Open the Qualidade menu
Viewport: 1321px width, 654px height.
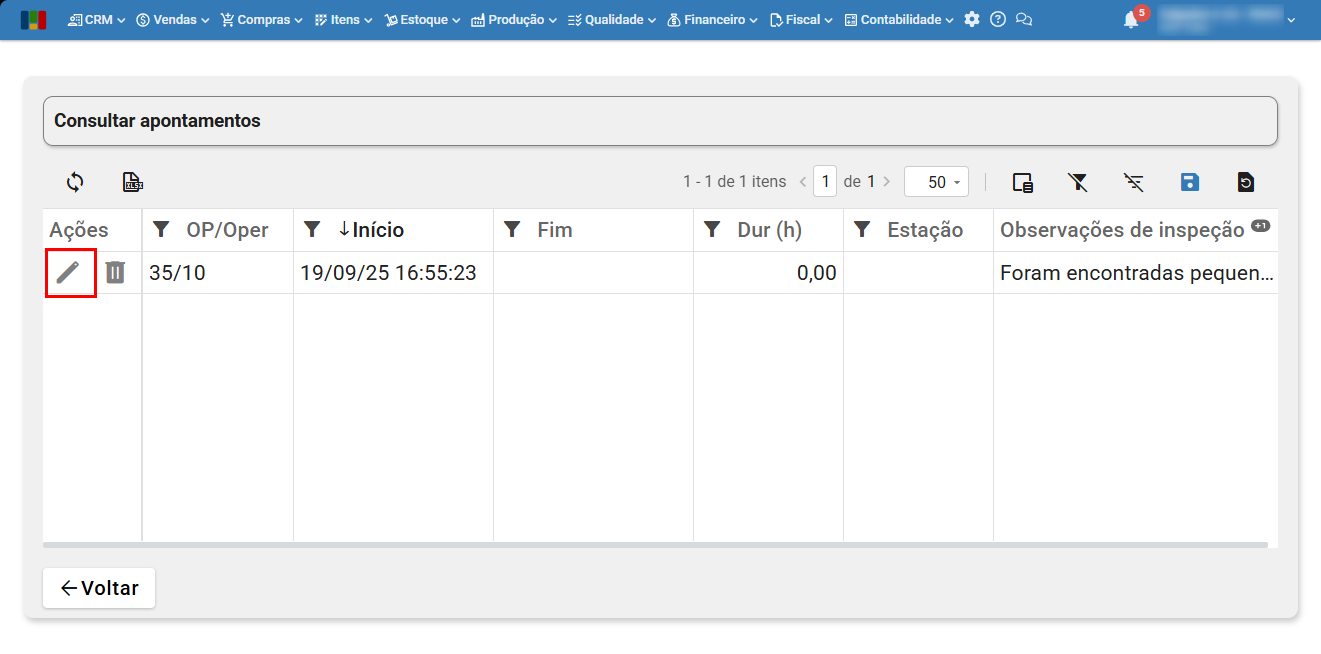611,20
